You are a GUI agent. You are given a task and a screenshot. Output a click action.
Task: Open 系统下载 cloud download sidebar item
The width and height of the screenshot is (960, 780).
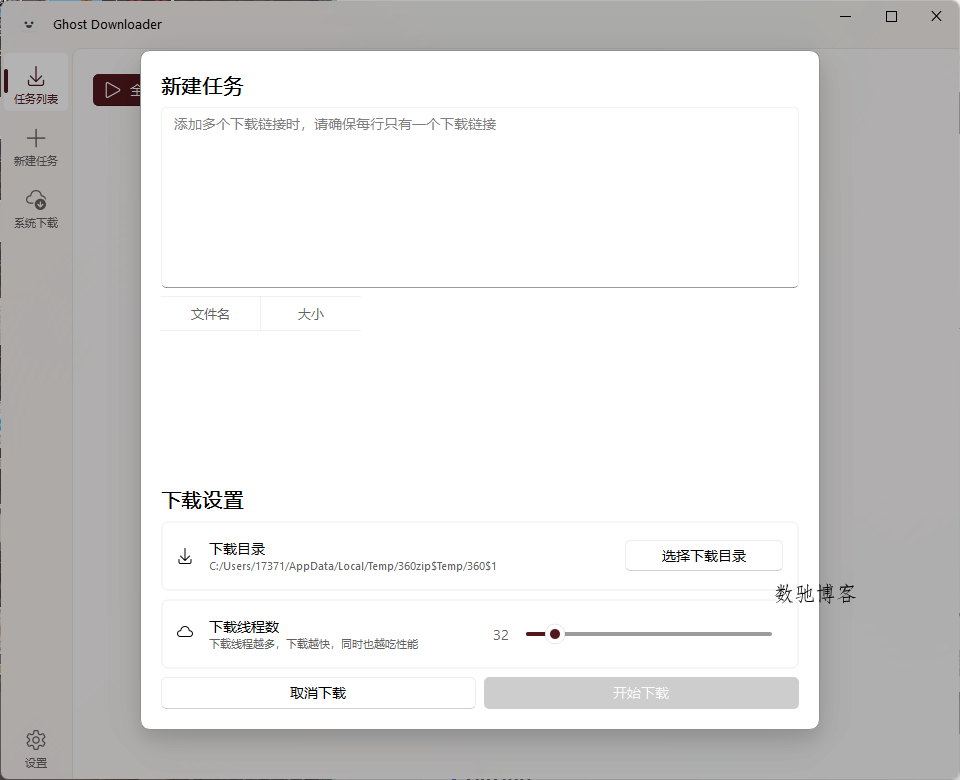tap(36, 209)
